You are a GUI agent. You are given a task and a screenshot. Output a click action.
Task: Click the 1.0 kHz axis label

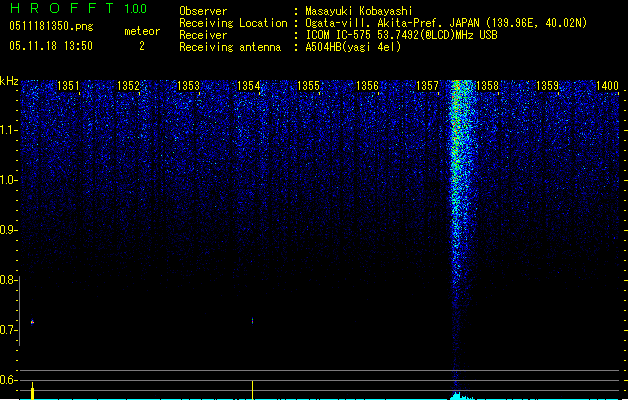click(x=8, y=180)
